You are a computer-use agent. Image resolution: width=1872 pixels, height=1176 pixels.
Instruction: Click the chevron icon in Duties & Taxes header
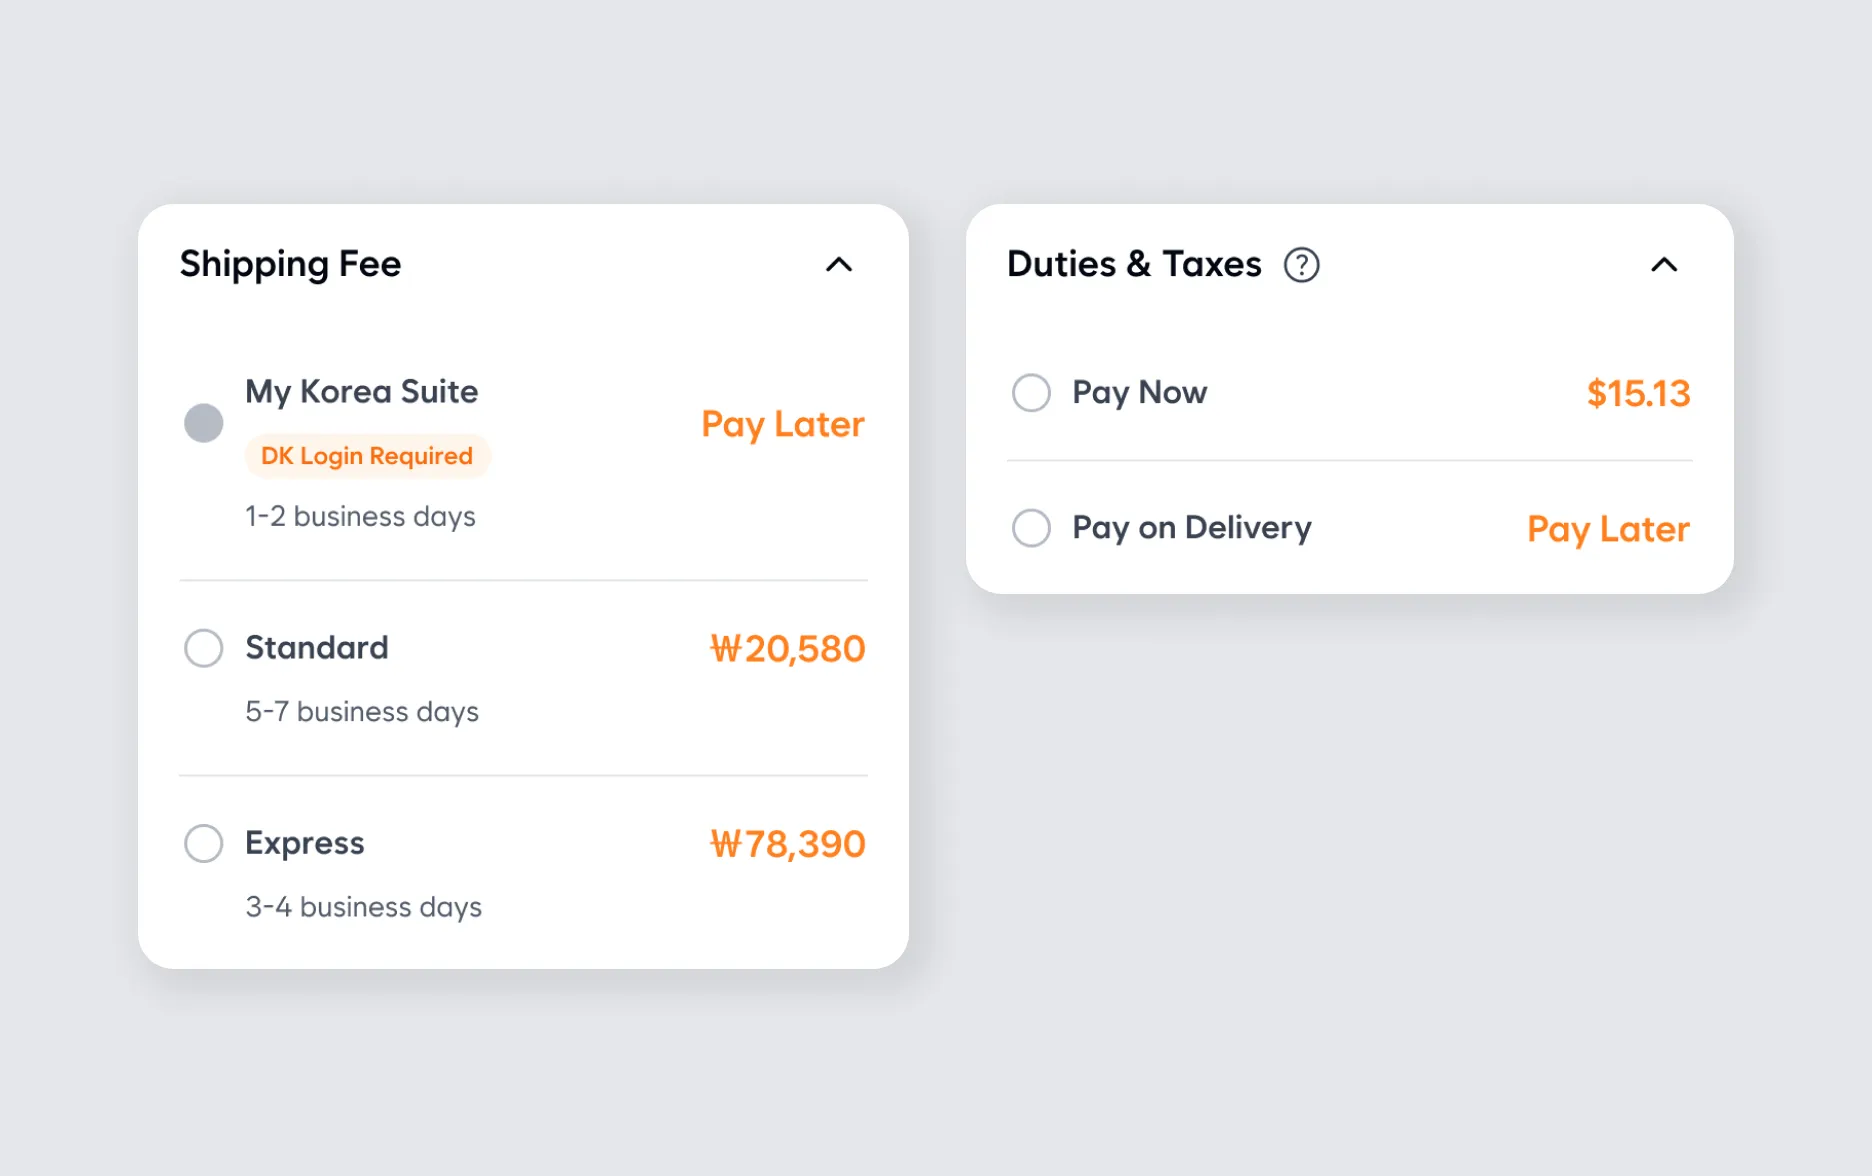(1663, 264)
